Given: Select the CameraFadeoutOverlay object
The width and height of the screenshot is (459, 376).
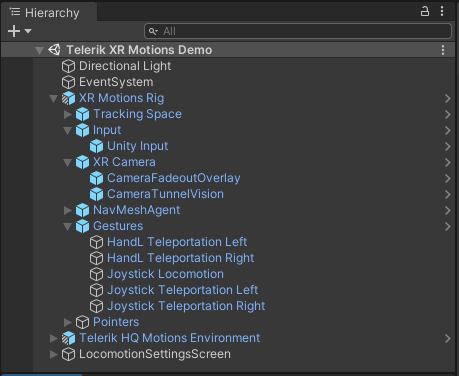Looking at the screenshot, I should (173, 178).
